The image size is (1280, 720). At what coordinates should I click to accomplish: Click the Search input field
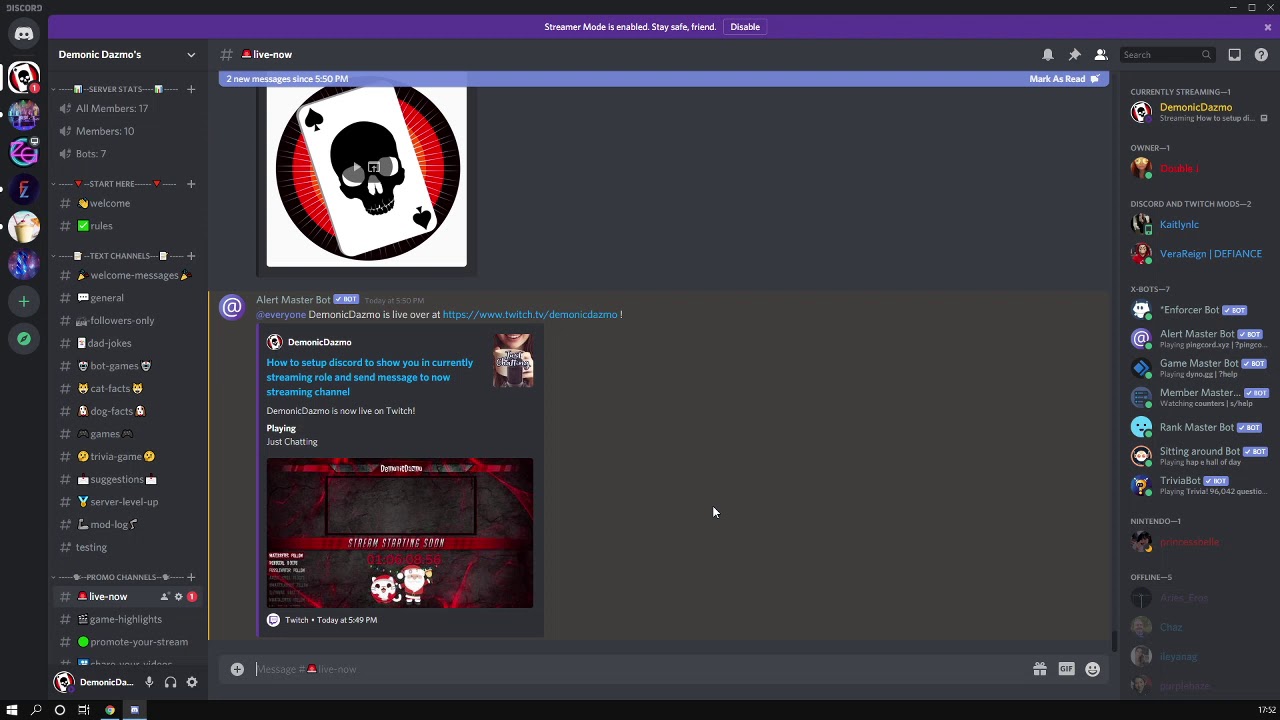click(x=1167, y=55)
